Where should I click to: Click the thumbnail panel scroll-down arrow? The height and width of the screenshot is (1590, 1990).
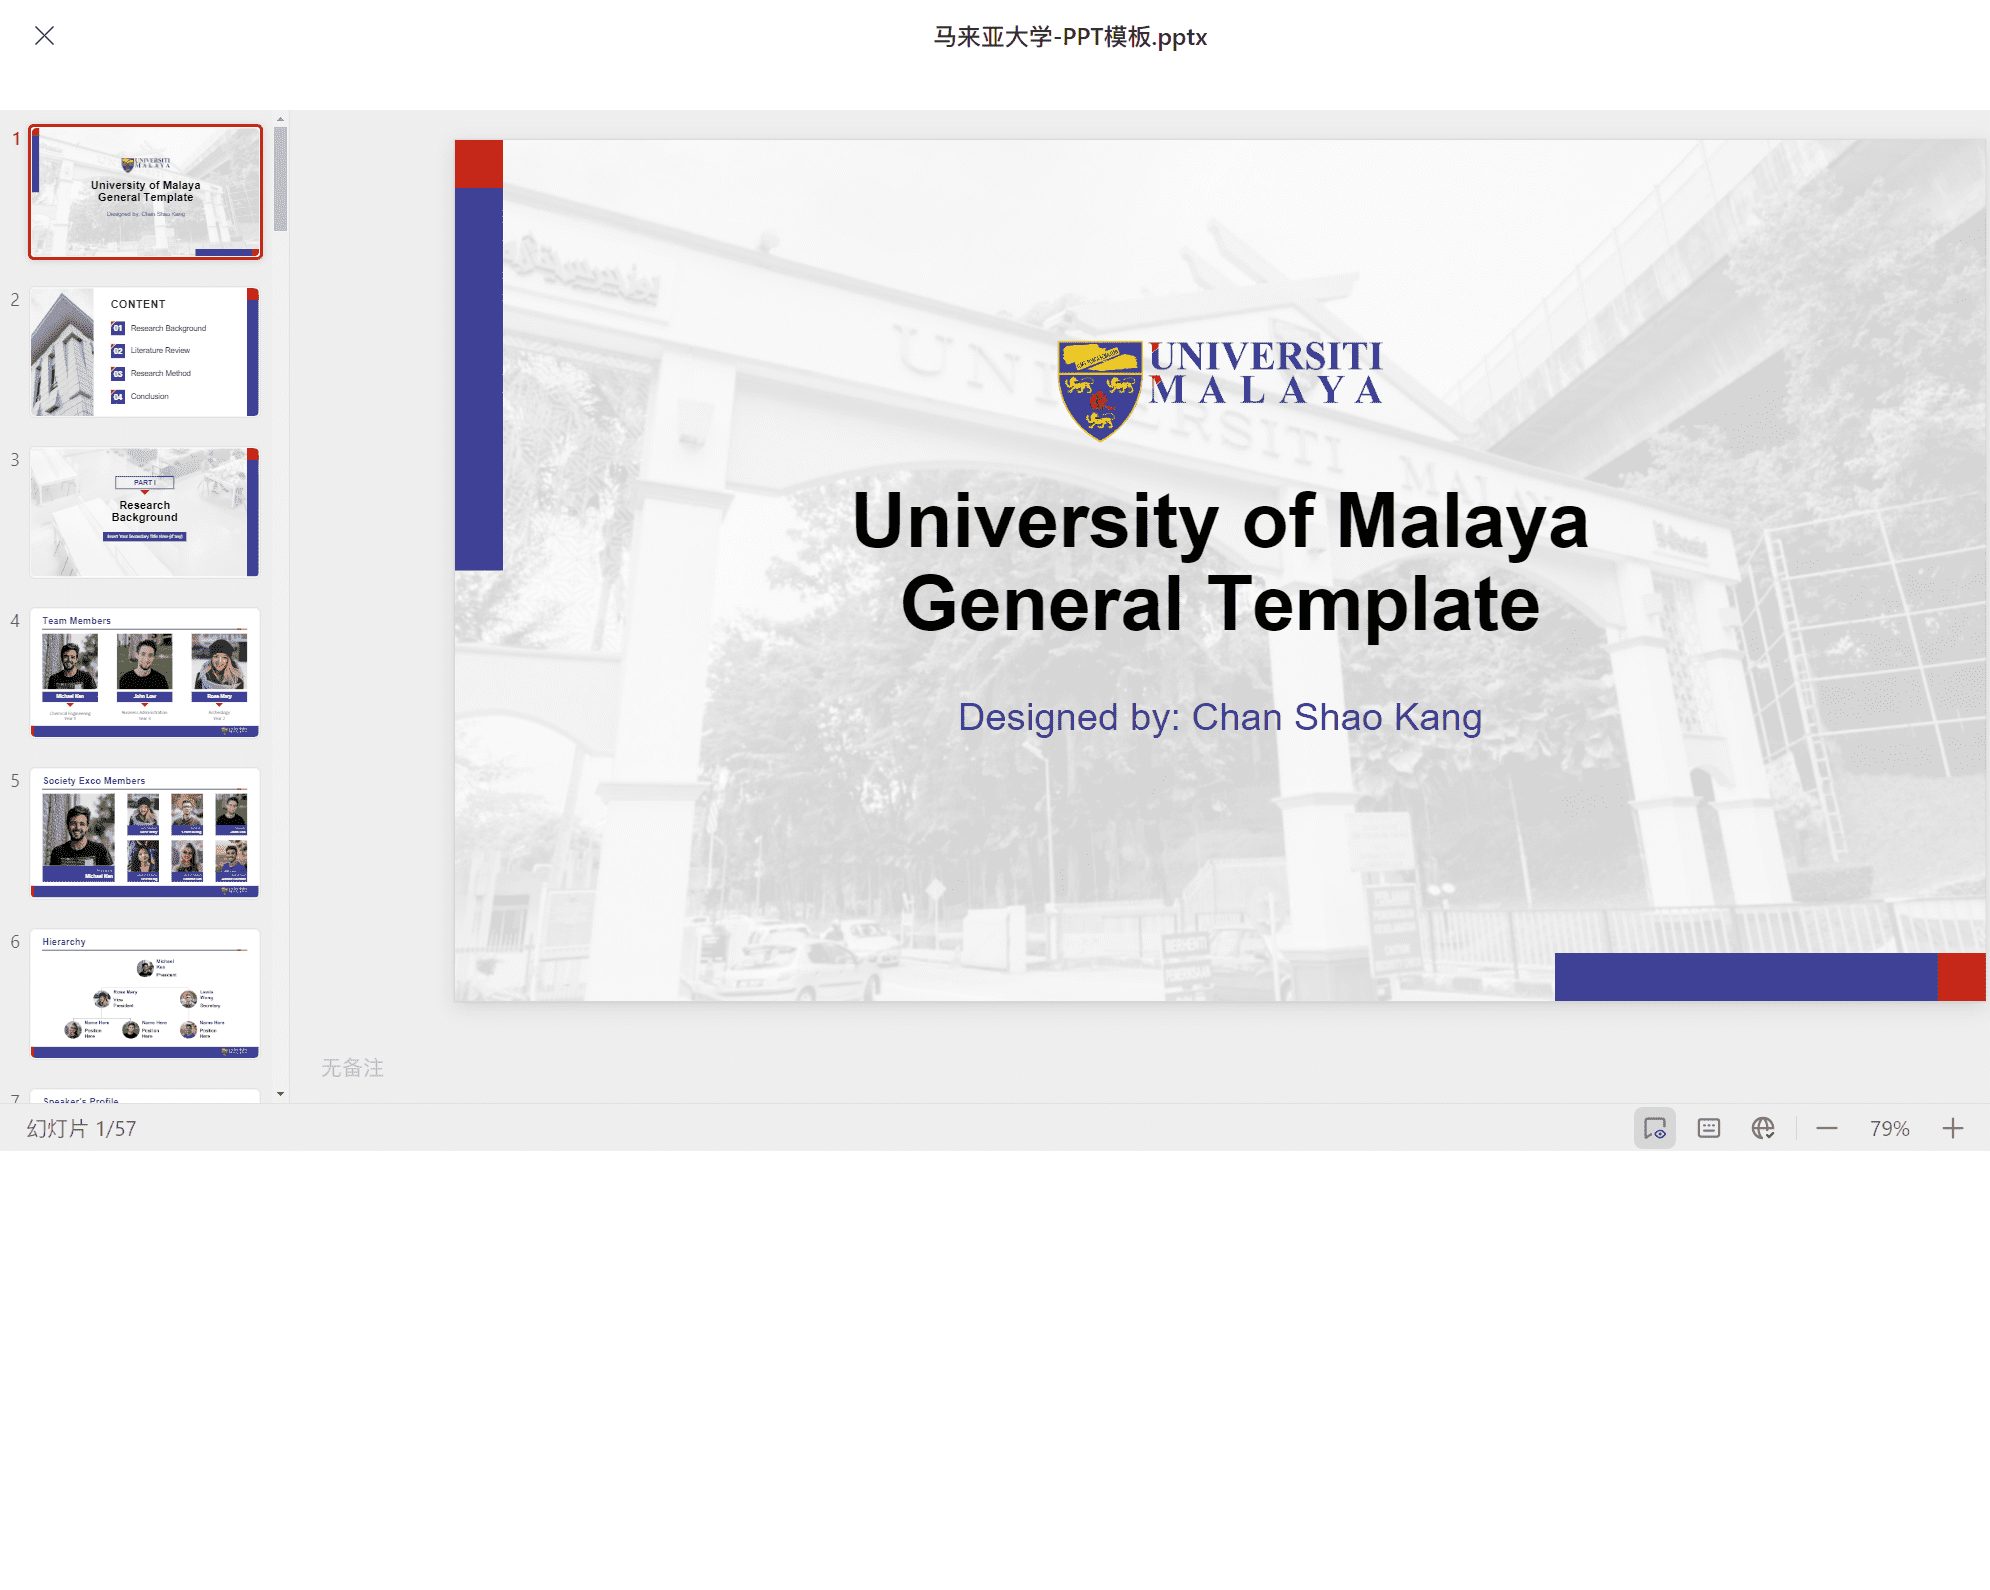pos(281,1094)
